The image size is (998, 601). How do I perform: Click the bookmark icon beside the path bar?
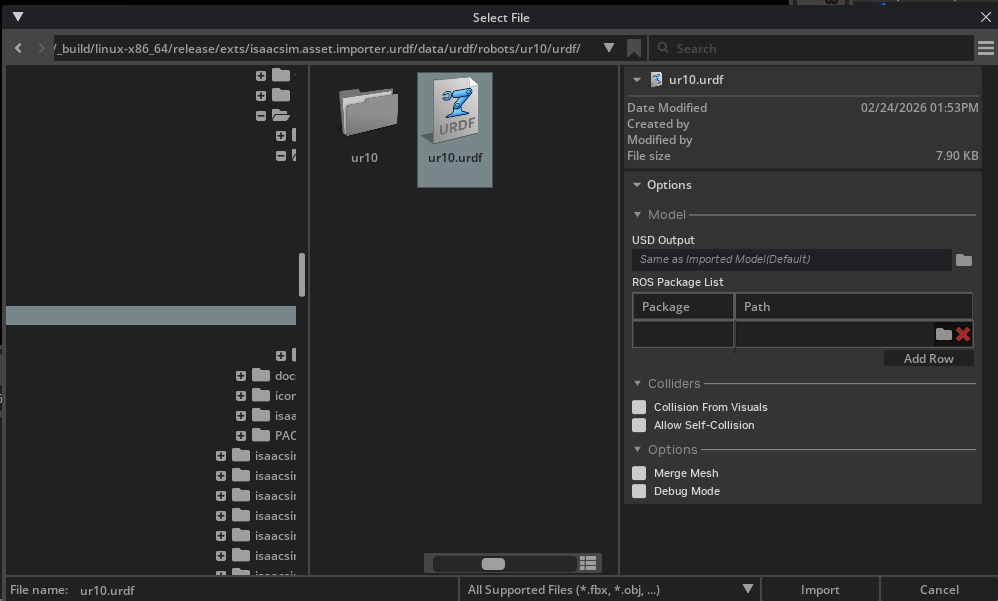click(635, 47)
